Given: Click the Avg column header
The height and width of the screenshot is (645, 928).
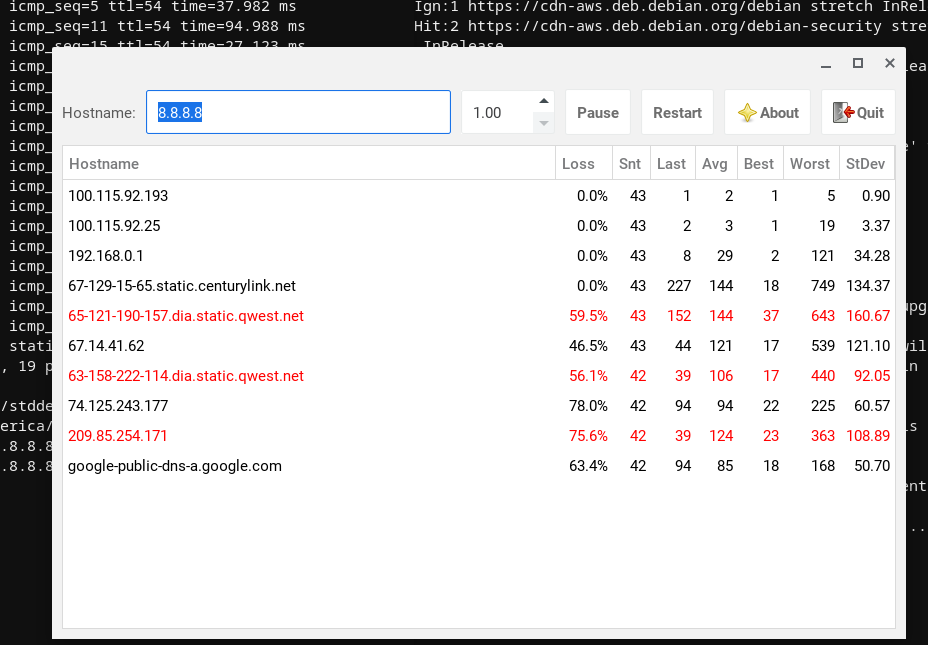Looking at the screenshot, I should pos(715,163).
